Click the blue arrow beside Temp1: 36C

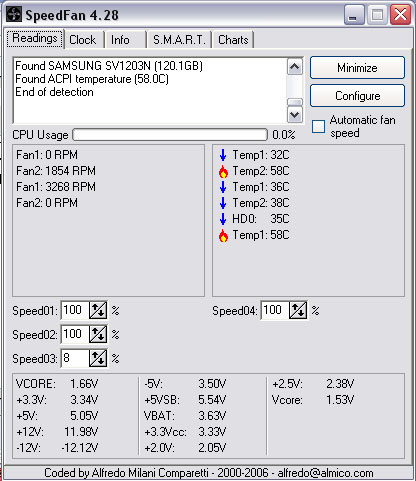223,187
